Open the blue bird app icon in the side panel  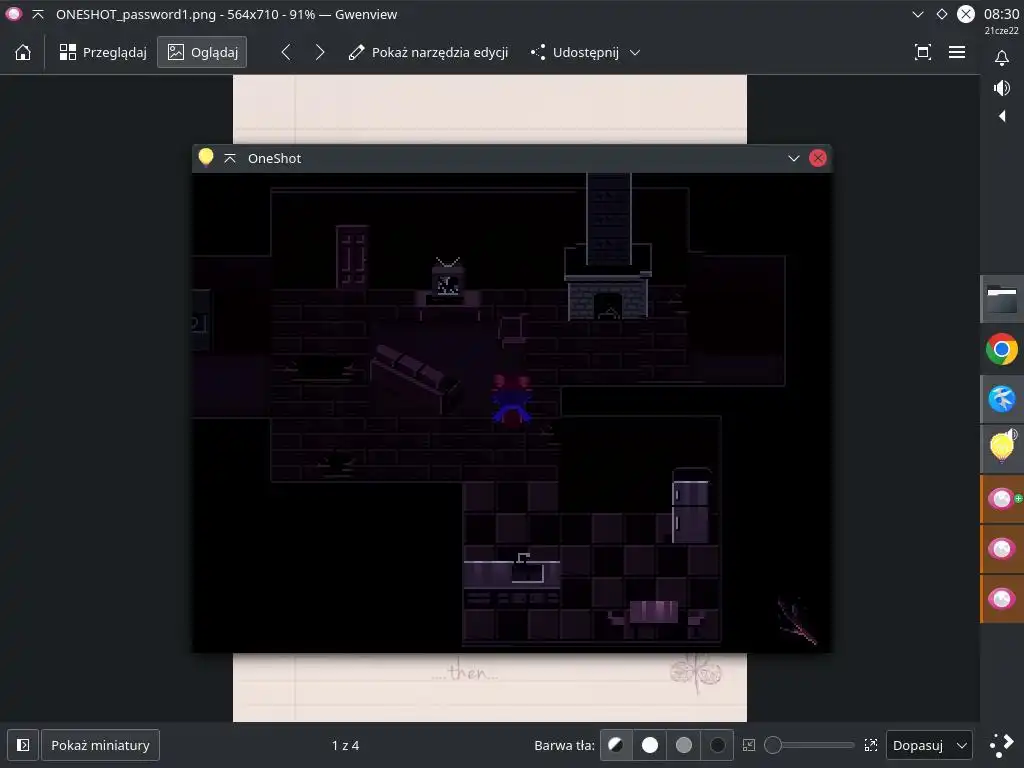tap(1002, 399)
